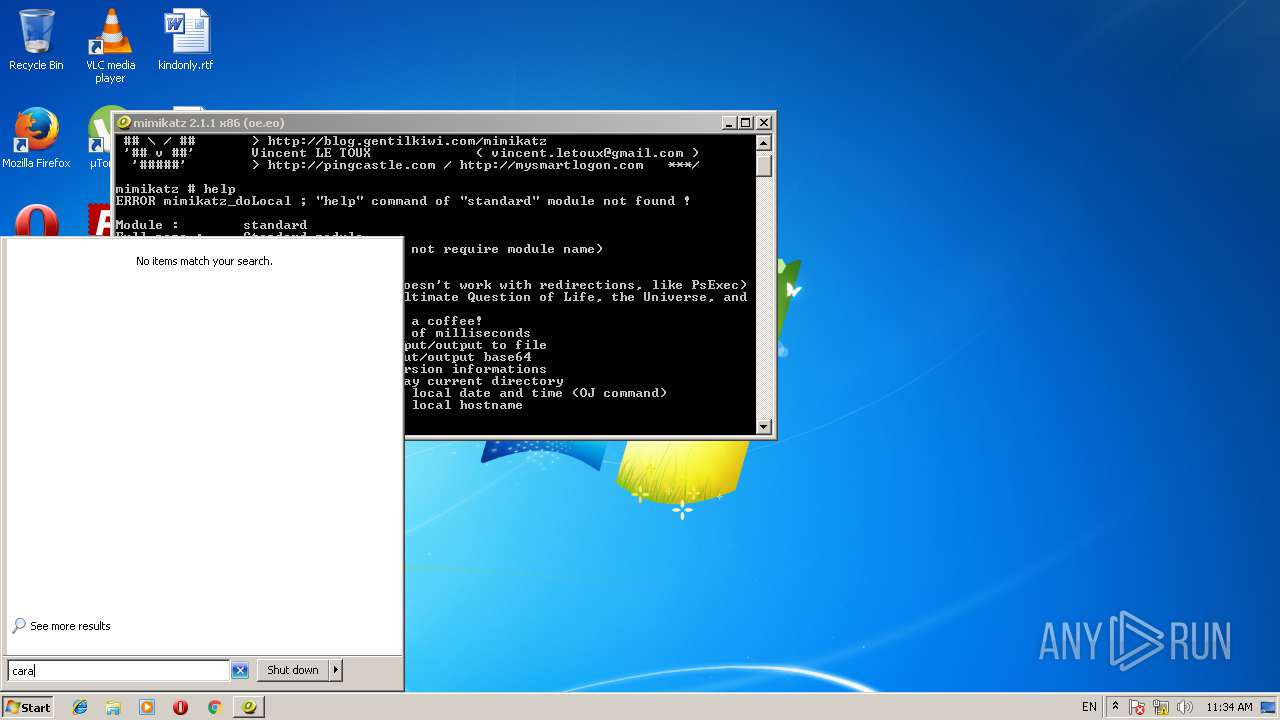Open the Recycle Bin desktop icon

(36, 40)
